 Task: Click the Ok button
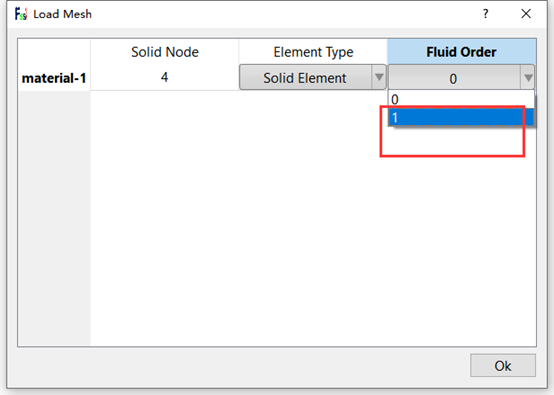click(x=503, y=365)
